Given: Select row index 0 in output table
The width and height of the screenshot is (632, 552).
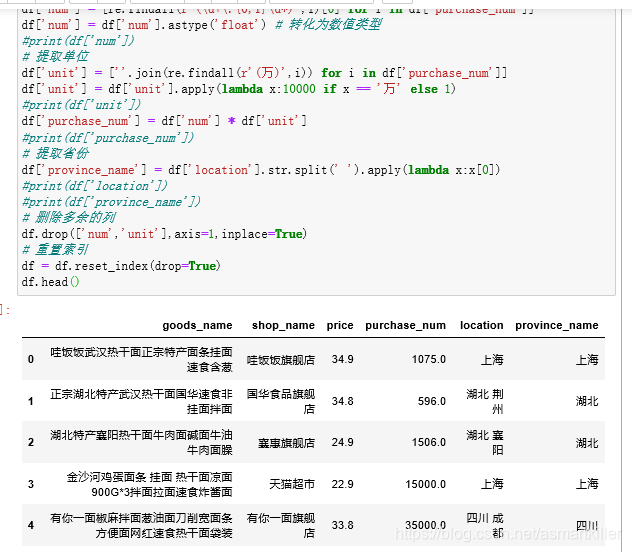Looking at the screenshot, I should [31, 359].
